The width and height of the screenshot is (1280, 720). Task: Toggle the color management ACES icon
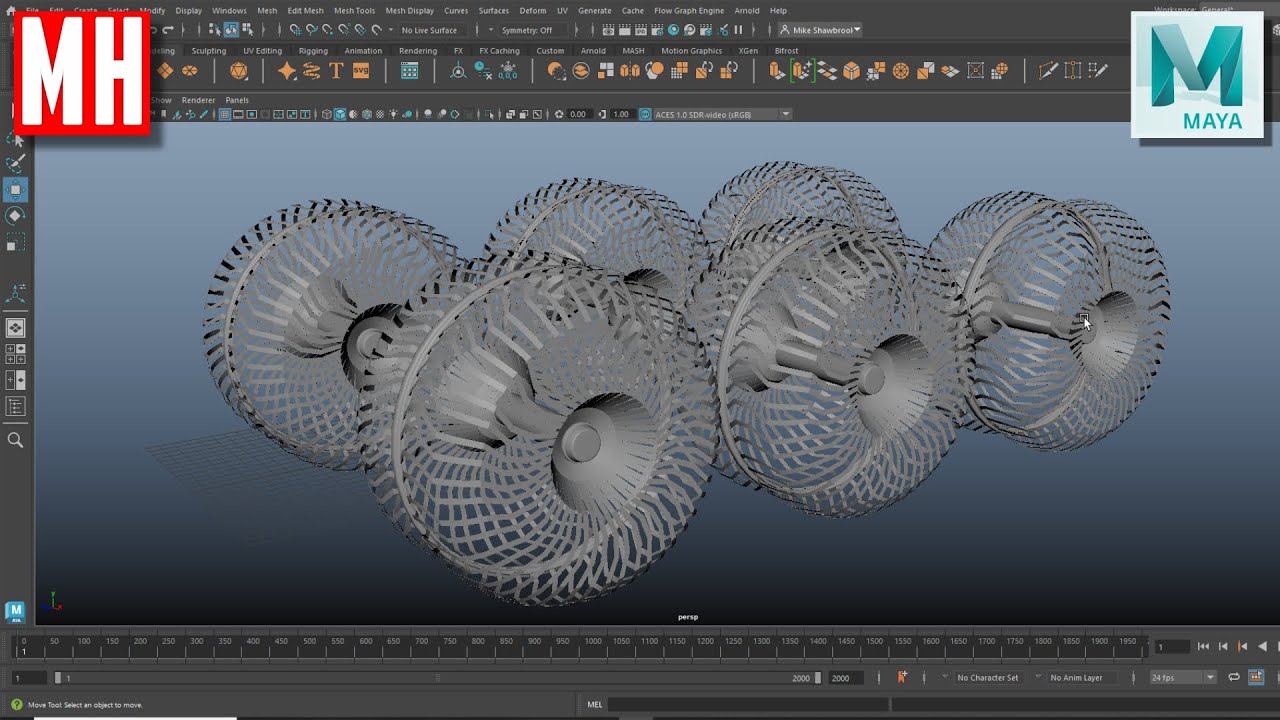(644, 114)
